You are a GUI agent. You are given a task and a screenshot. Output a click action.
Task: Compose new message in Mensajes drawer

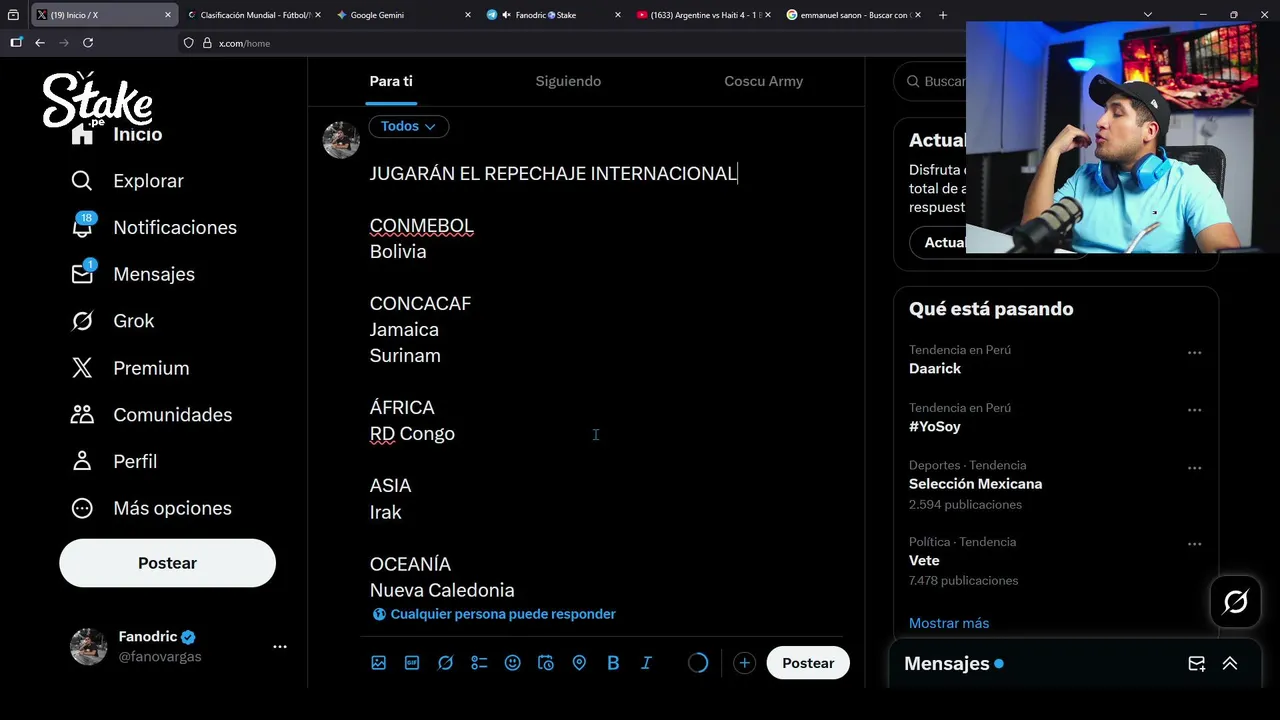[1196, 664]
